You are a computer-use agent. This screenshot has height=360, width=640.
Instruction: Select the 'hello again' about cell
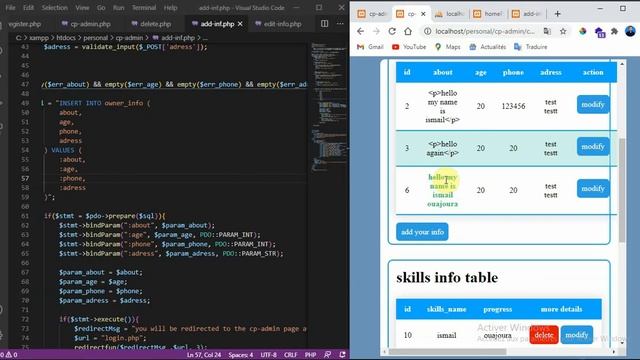pyautogui.click(x=442, y=149)
